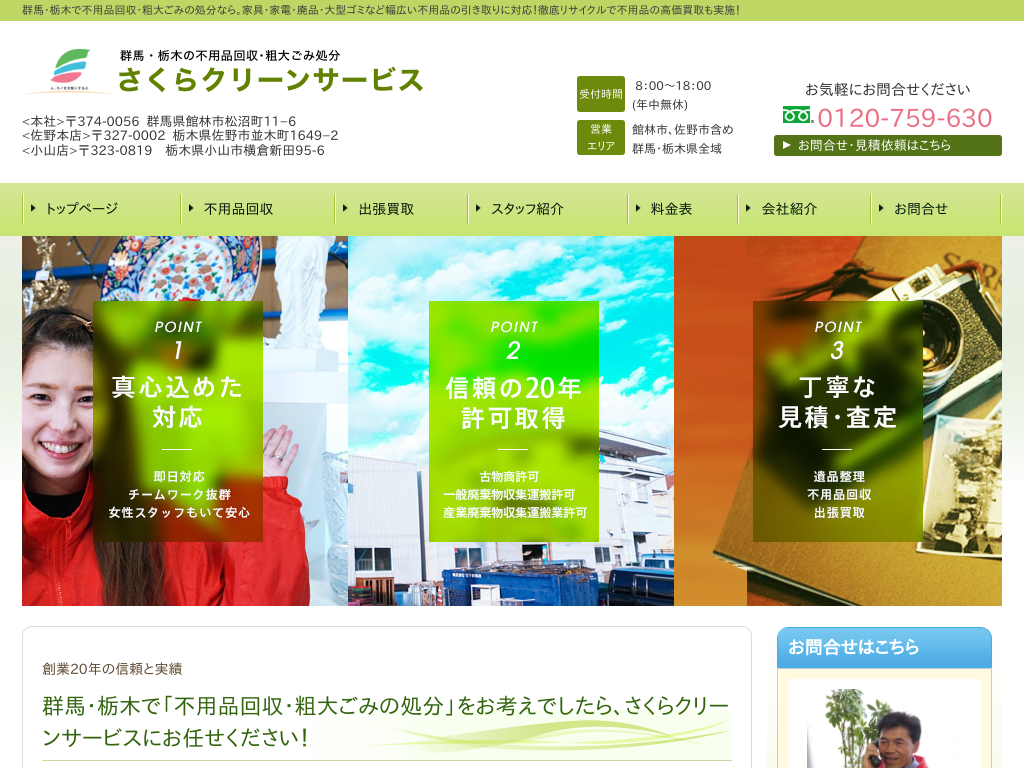Select お問合せ in the navigation bar
The width and height of the screenshot is (1024, 768).
[920, 209]
